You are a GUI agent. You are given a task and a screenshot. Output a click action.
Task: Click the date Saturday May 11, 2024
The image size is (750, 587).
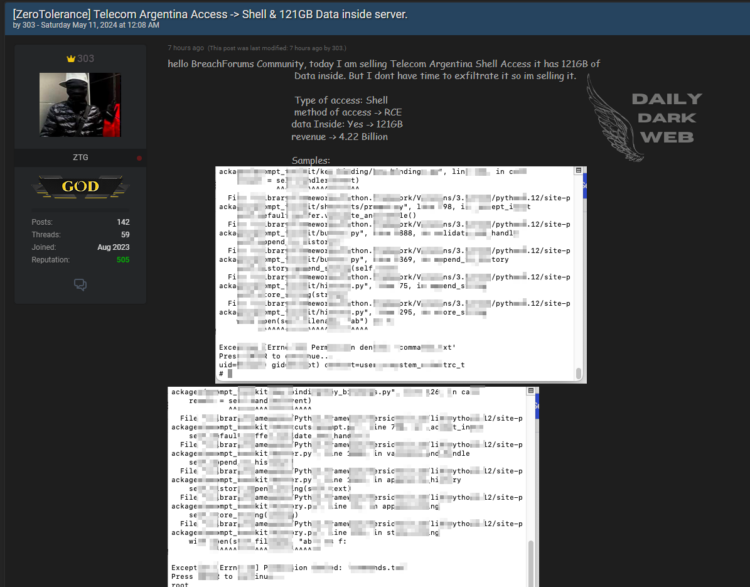pos(79,25)
